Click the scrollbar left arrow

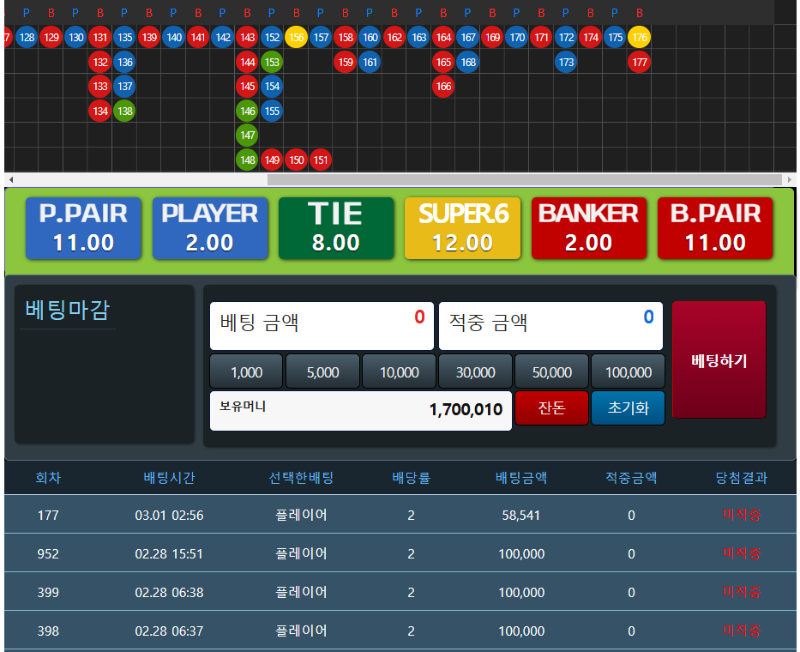tap(11, 180)
